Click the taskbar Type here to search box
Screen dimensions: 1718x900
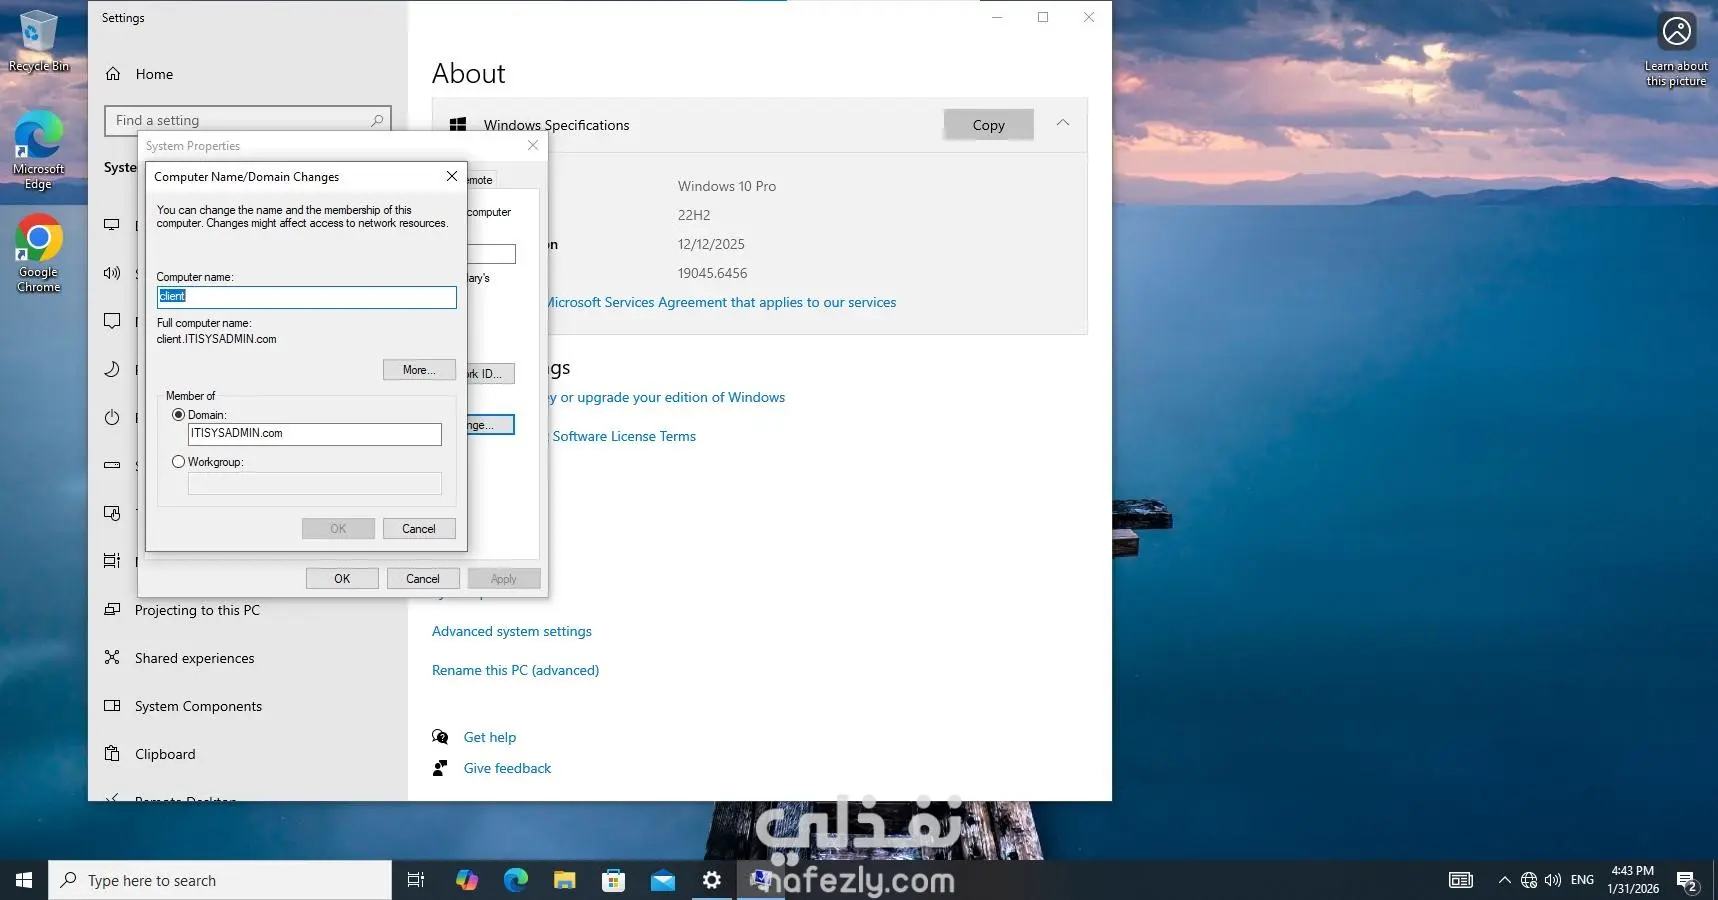[220, 880]
